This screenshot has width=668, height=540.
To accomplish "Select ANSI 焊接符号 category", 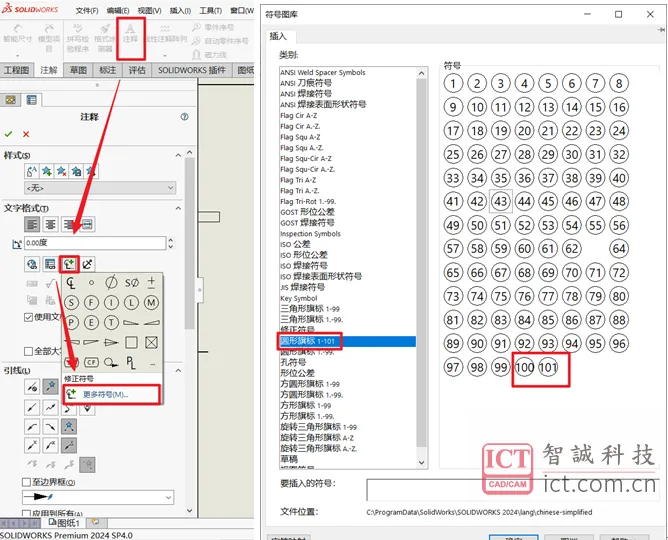I will coord(306,94).
